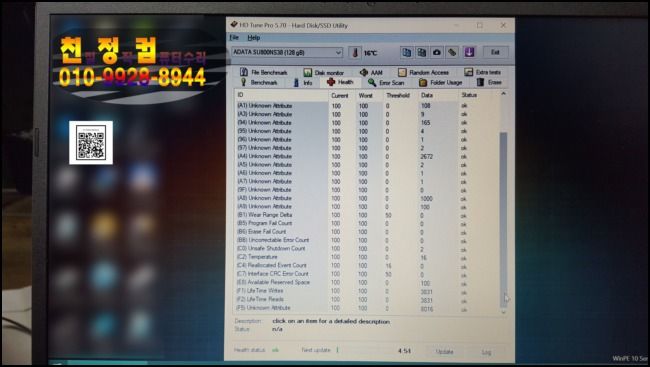The width and height of the screenshot is (650, 367).
Task: Switch to the Benchmark tab
Action: (259, 83)
